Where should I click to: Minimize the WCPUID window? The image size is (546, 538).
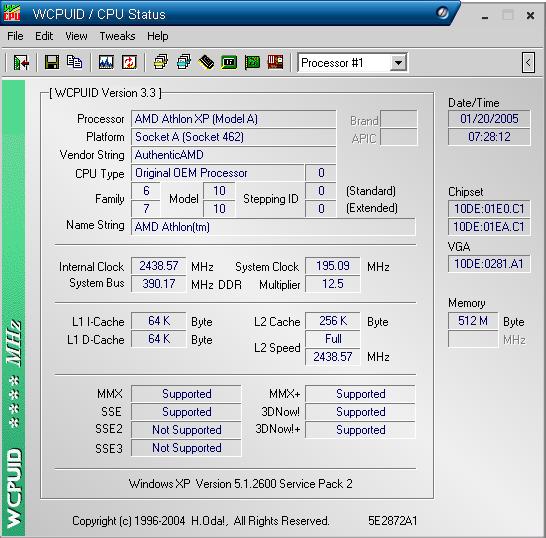485,16
